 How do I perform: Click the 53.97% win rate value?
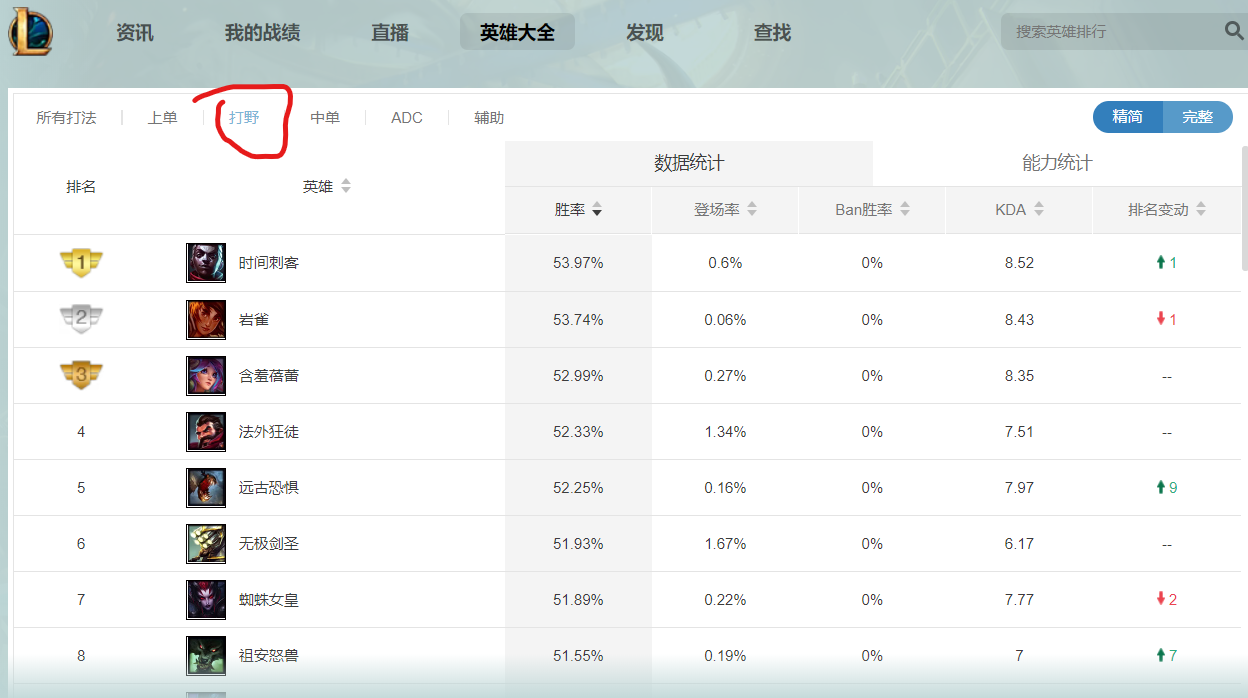578,263
